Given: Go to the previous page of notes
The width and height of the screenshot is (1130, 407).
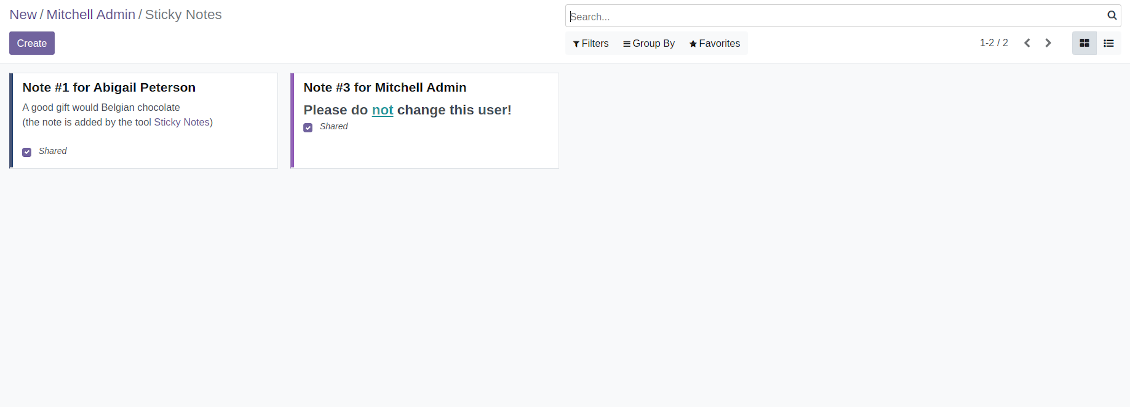Looking at the screenshot, I should point(1027,43).
